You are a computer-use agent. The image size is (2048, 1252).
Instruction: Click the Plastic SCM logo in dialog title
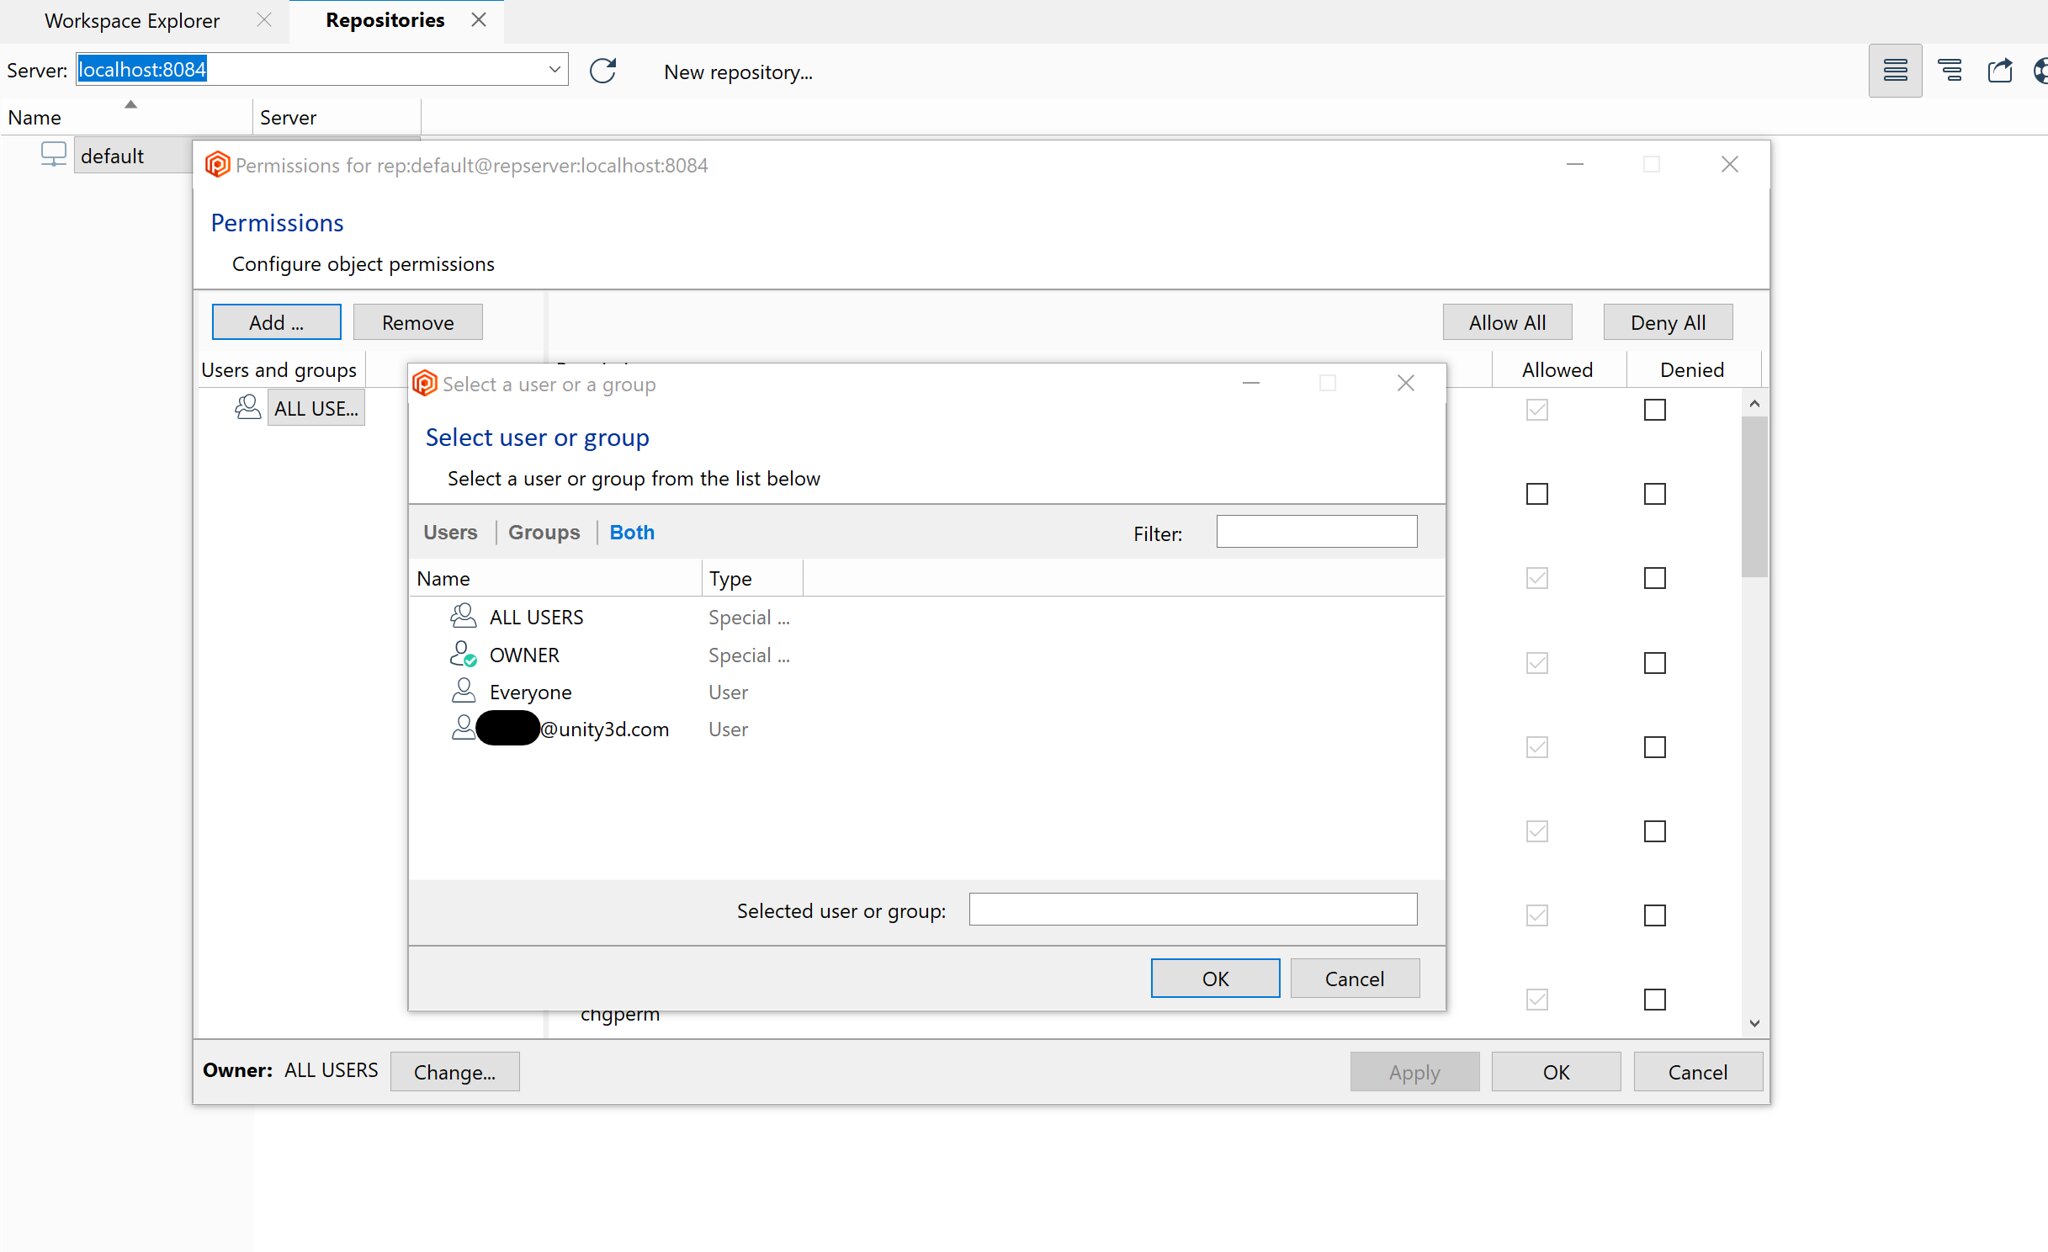coord(426,382)
